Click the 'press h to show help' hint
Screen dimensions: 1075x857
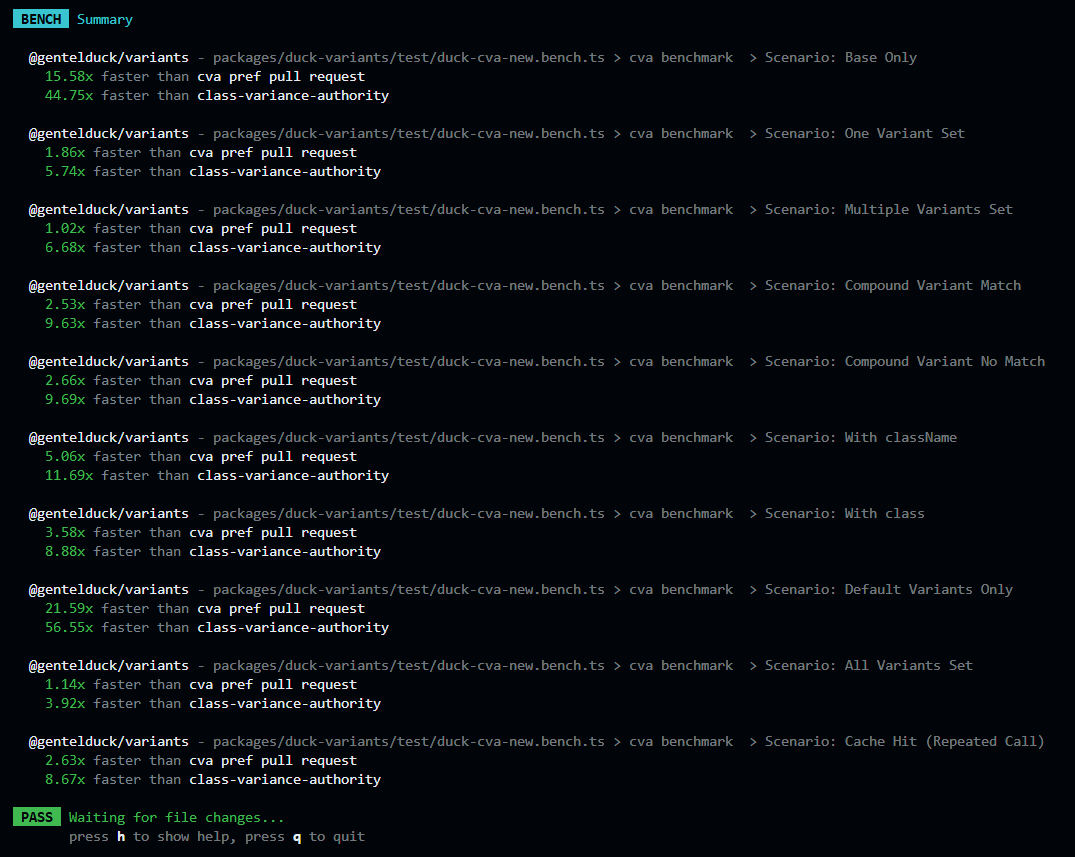149,836
